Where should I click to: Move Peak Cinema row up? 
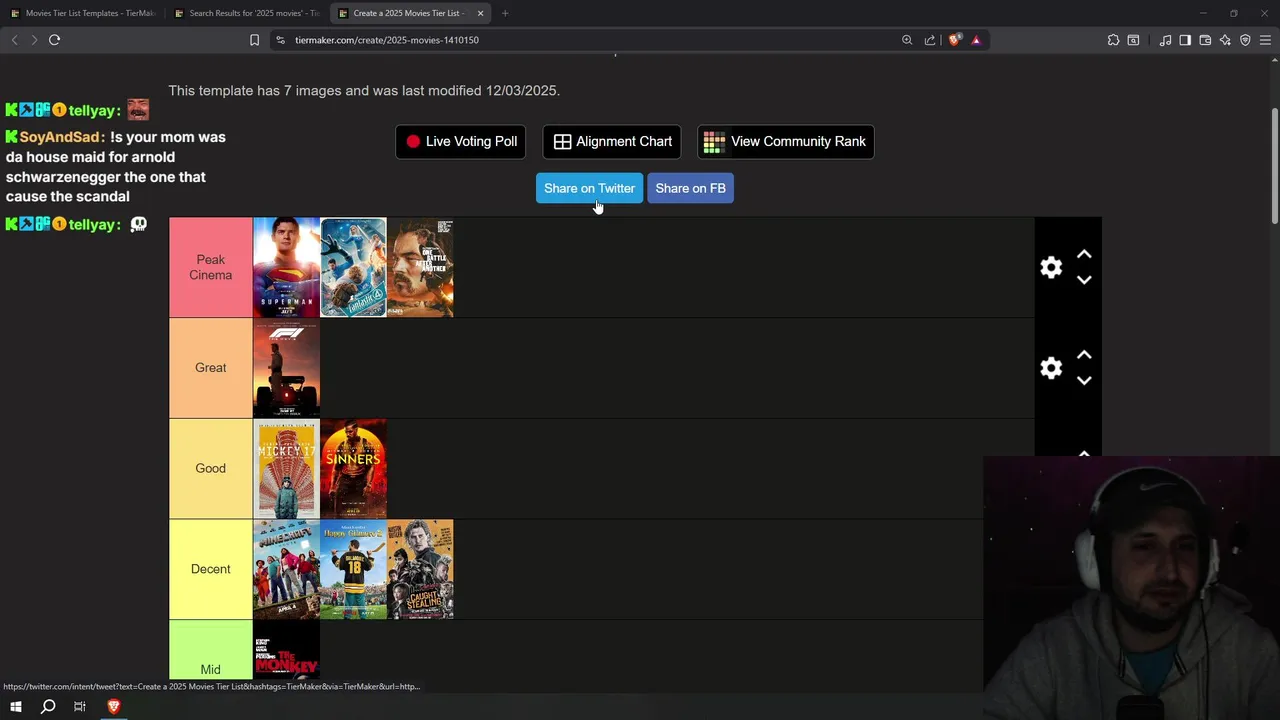click(1084, 255)
